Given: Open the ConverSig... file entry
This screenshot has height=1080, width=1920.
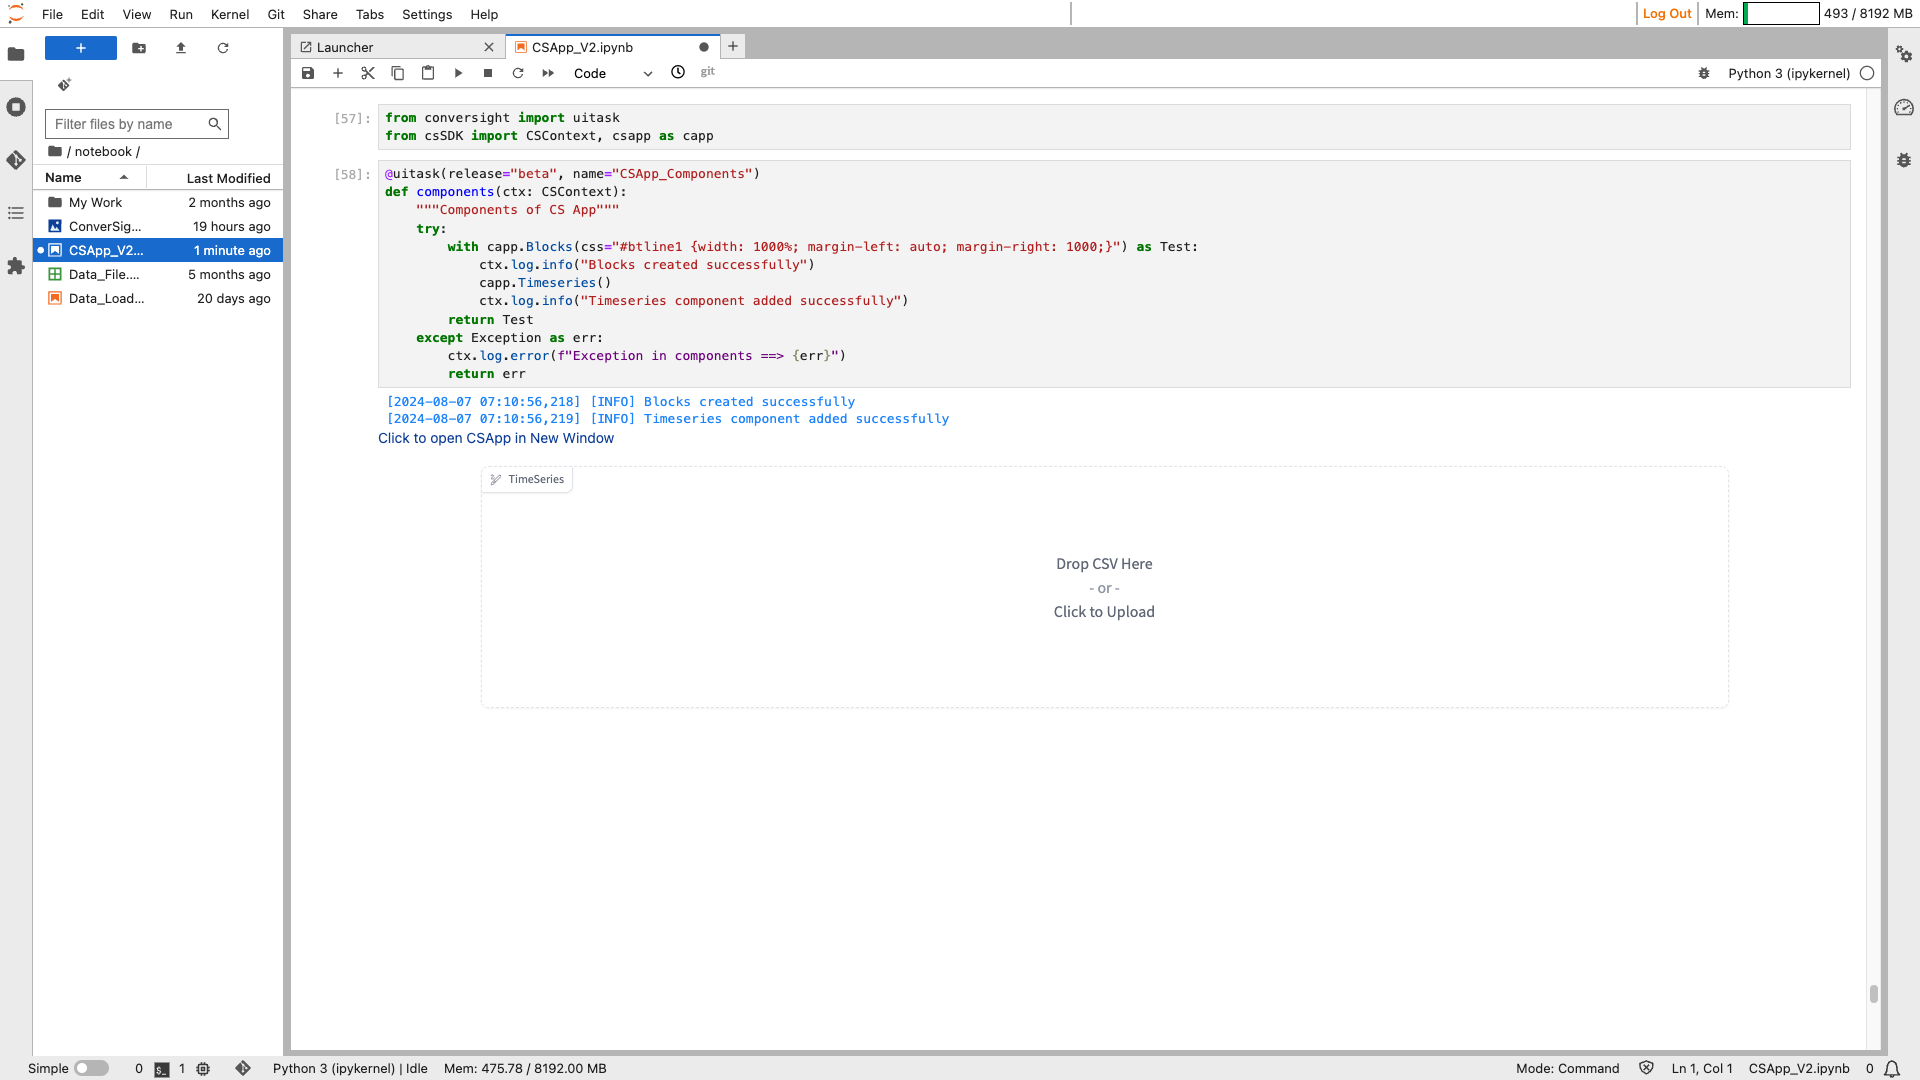Looking at the screenshot, I should (158, 226).
